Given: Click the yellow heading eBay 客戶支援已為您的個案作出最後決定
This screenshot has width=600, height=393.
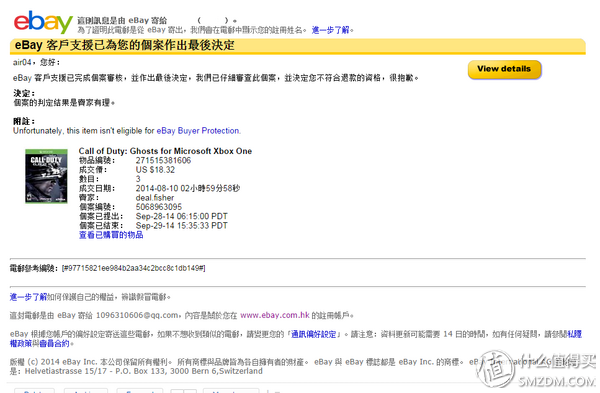Looking at the screenshot, I should pos(125,45).
